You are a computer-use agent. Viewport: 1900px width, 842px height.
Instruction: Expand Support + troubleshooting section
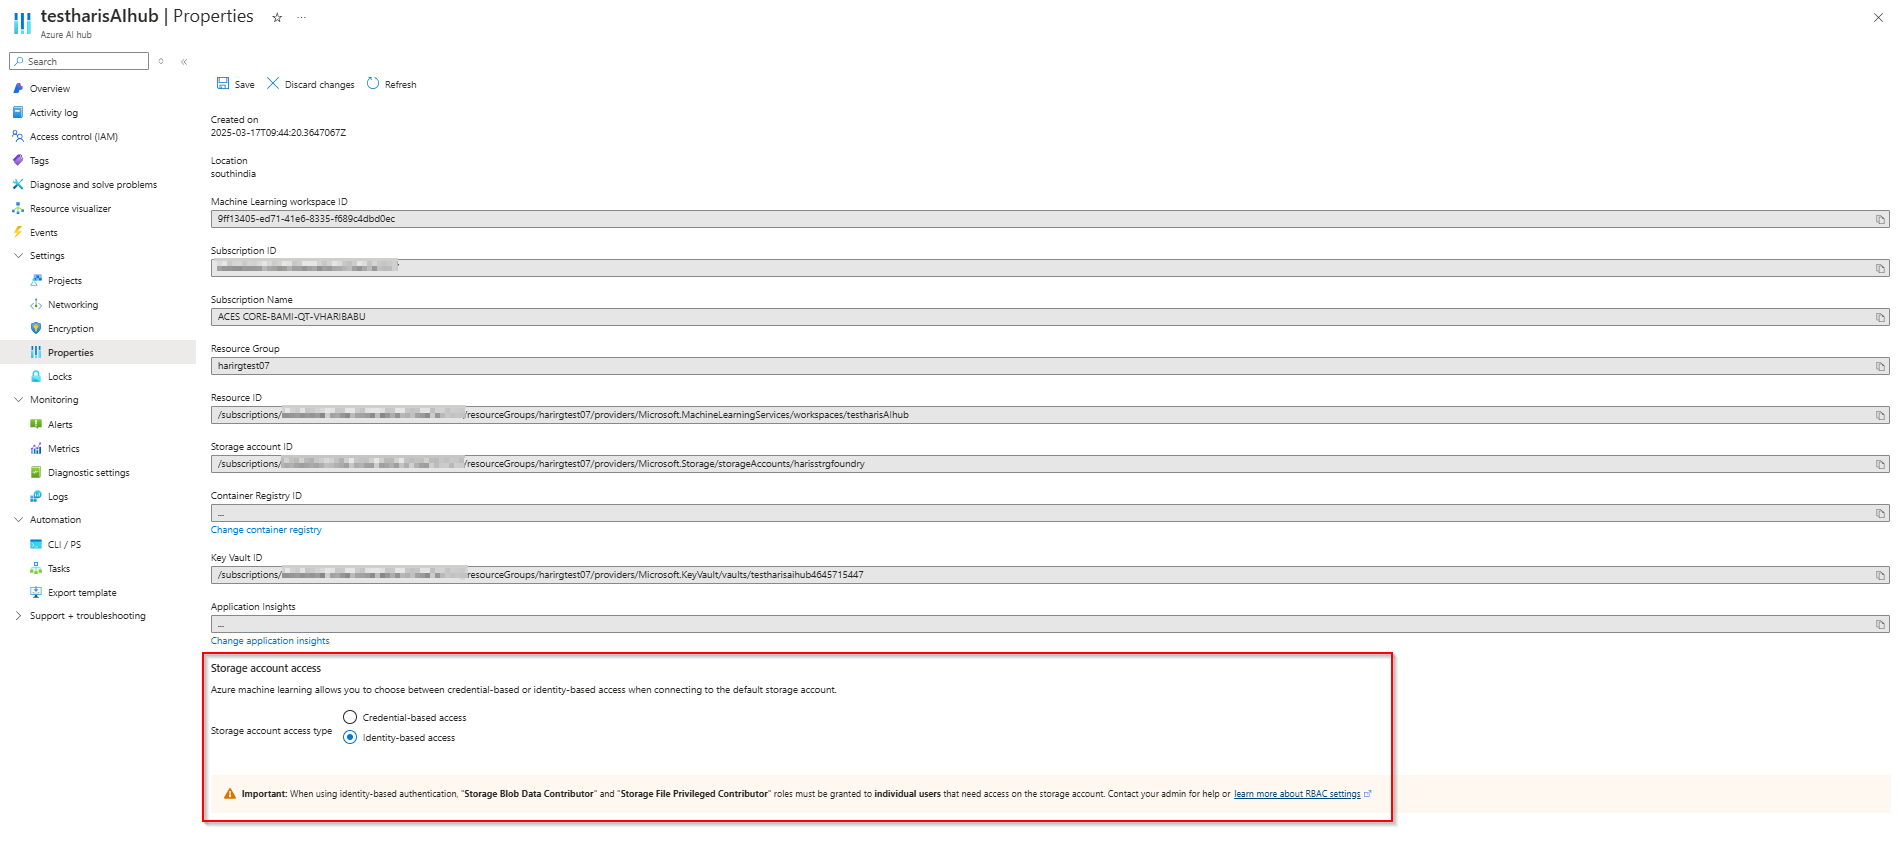18,616
